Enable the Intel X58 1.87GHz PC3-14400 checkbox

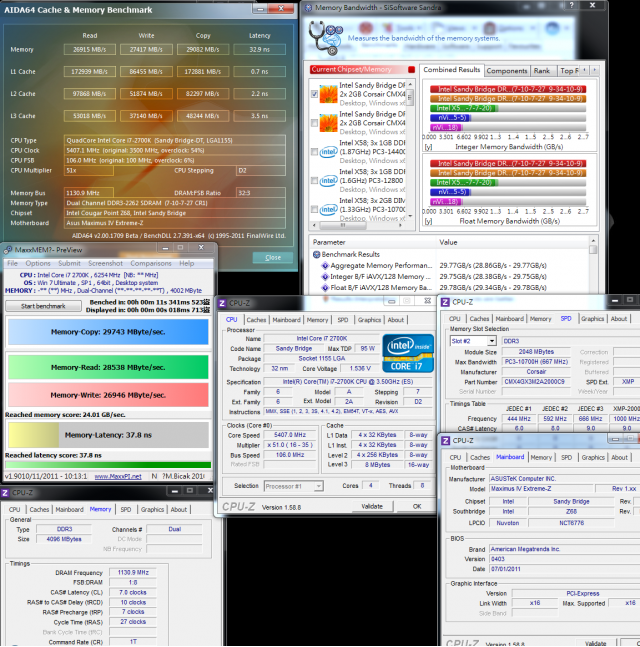tap(314, 152)
